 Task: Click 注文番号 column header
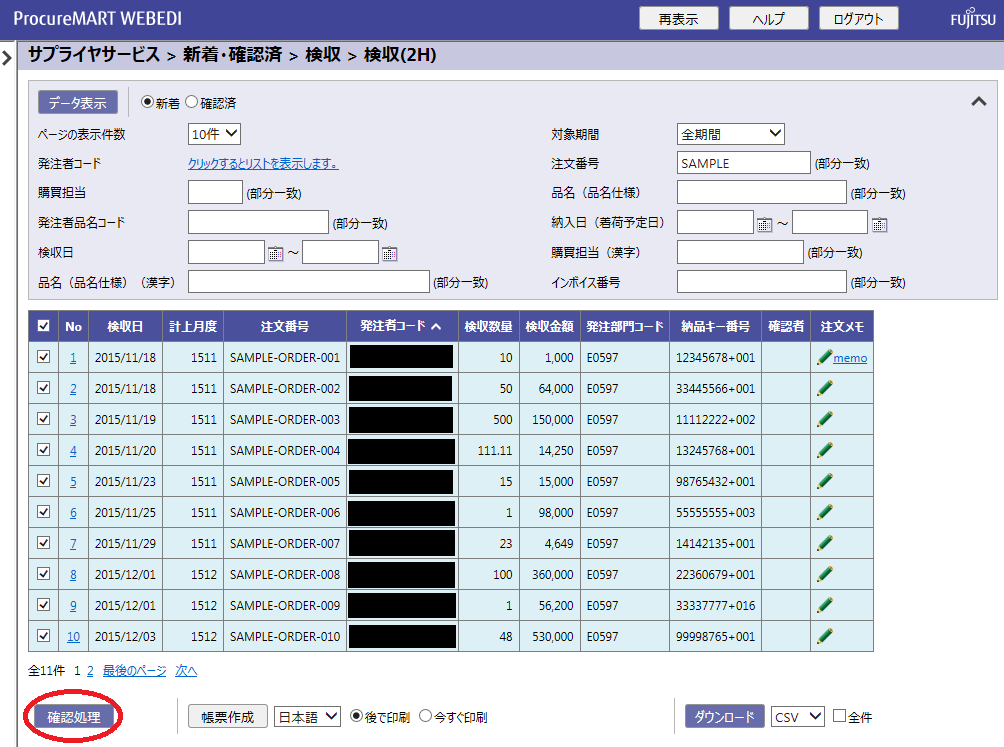coord(285,326)
